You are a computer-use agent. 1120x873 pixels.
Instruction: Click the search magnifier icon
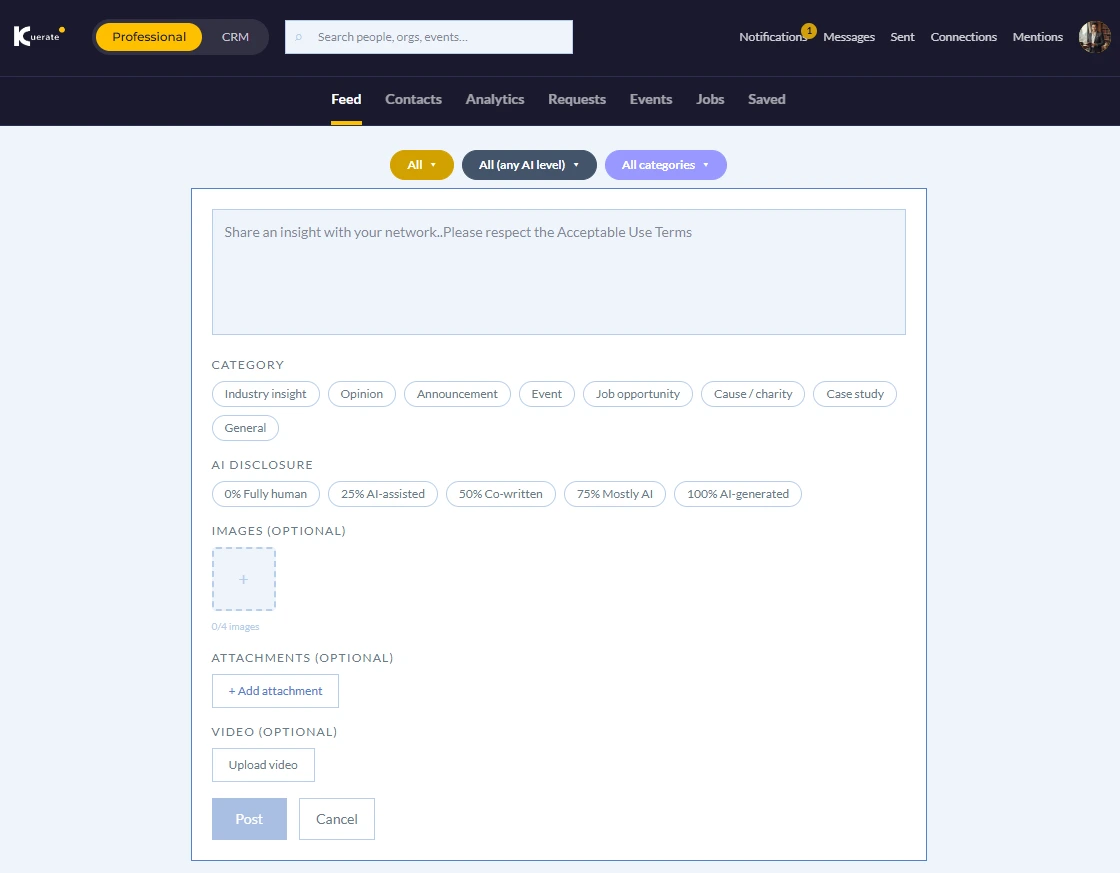point(299,37)
